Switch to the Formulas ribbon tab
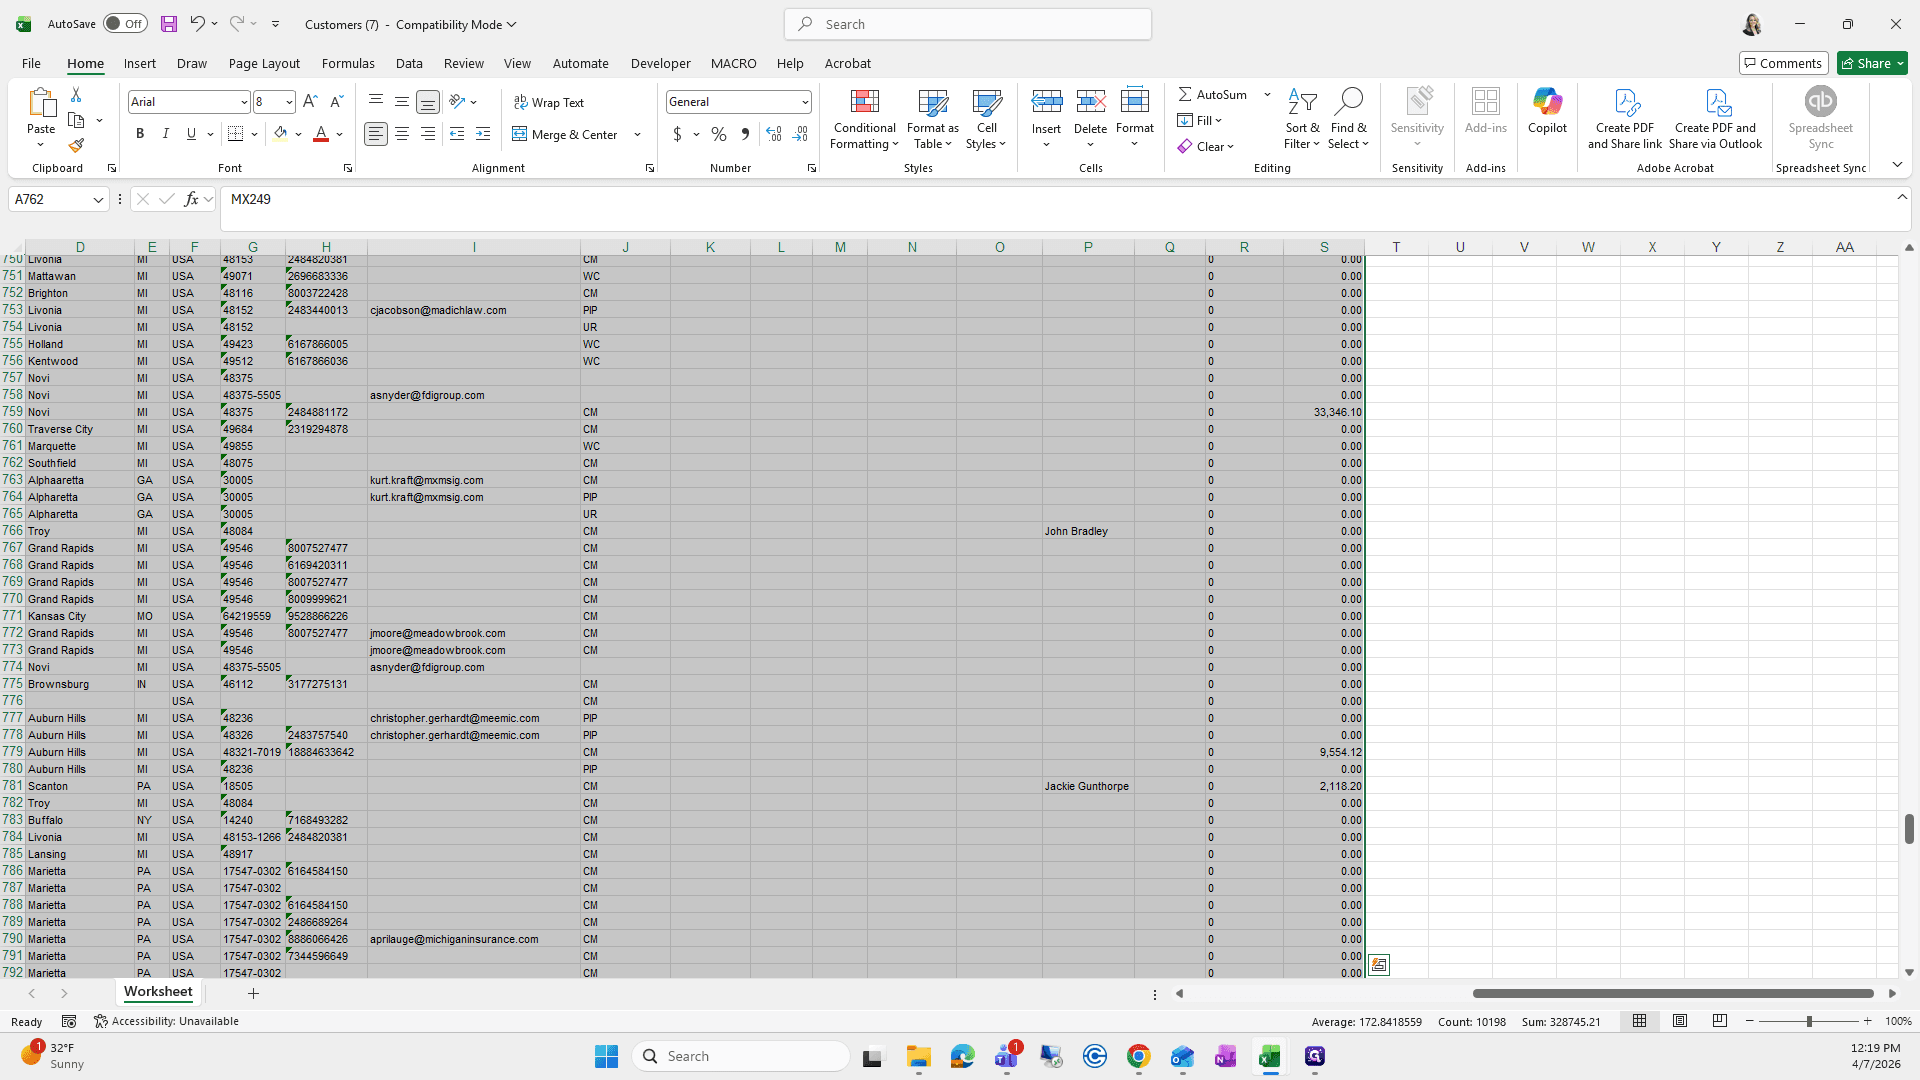 click(x=348, y=63)
